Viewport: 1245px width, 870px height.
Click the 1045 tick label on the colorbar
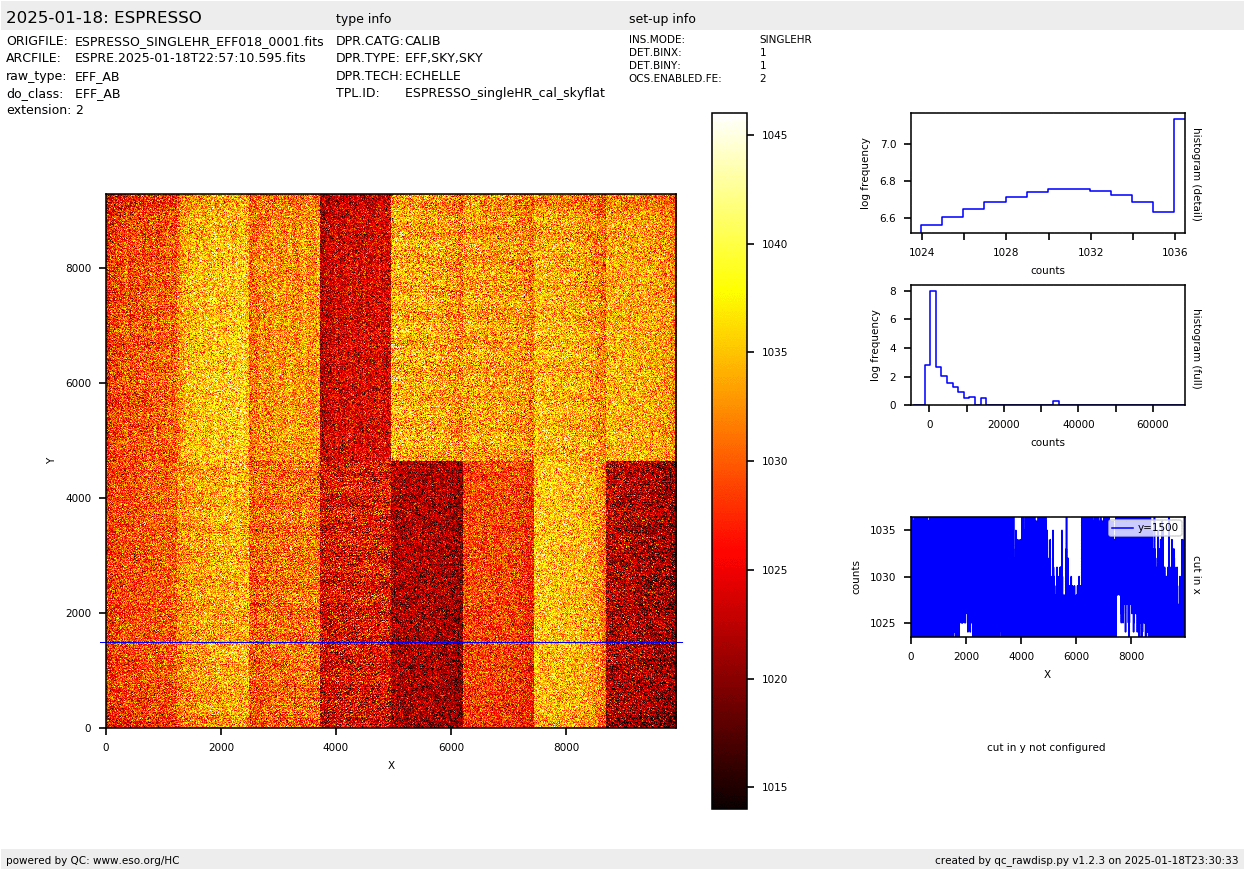773,135
